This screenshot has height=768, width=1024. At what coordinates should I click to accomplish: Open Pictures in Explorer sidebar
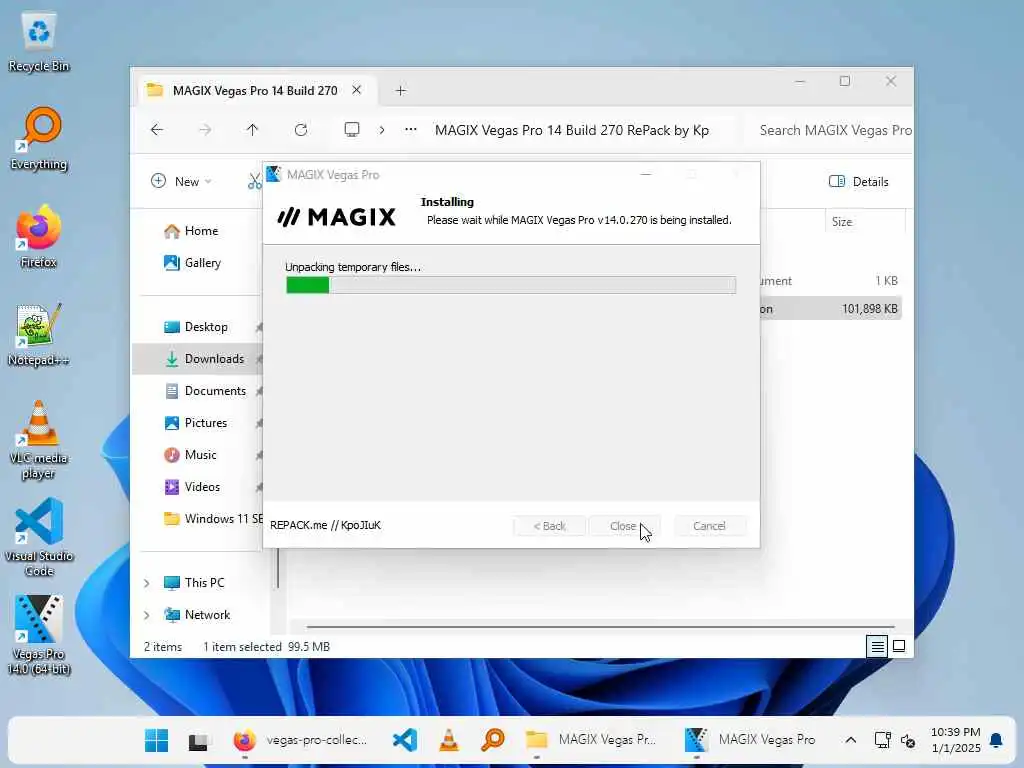(x=206, y=423)
